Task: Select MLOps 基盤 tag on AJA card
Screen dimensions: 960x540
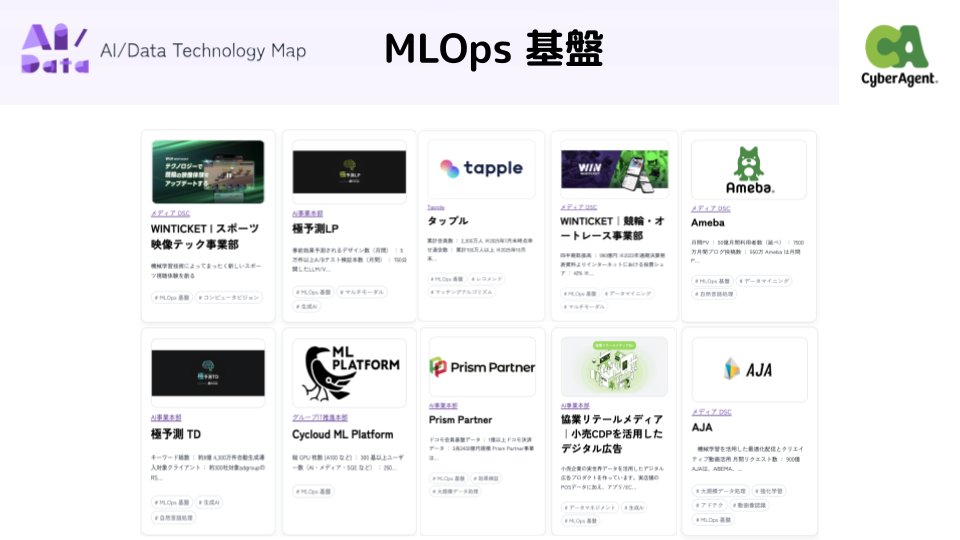Action: pyautogui.click(x=713, y=520)
